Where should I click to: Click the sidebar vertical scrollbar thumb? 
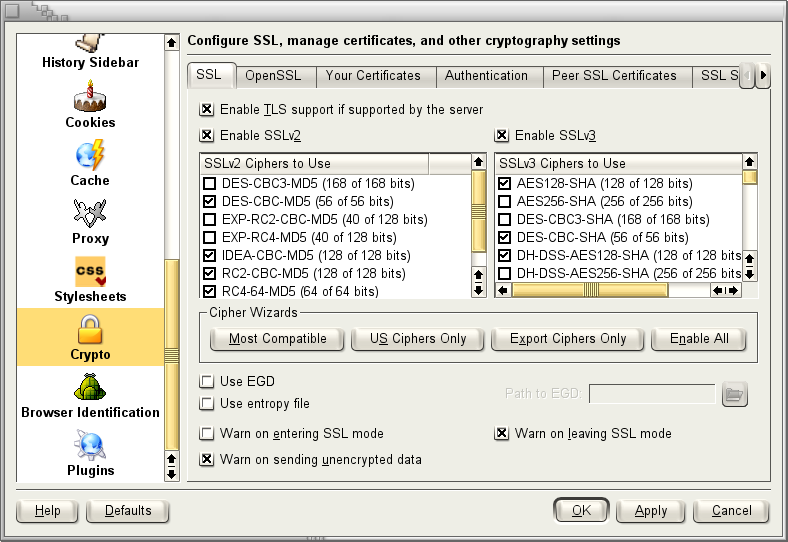pos(171,355)
